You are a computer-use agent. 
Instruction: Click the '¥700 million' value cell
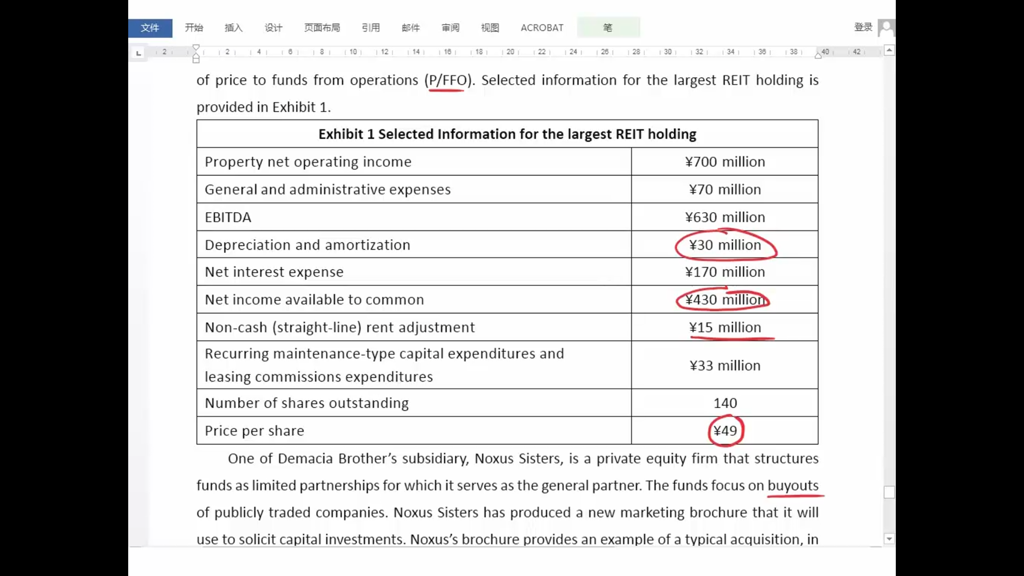725,161
